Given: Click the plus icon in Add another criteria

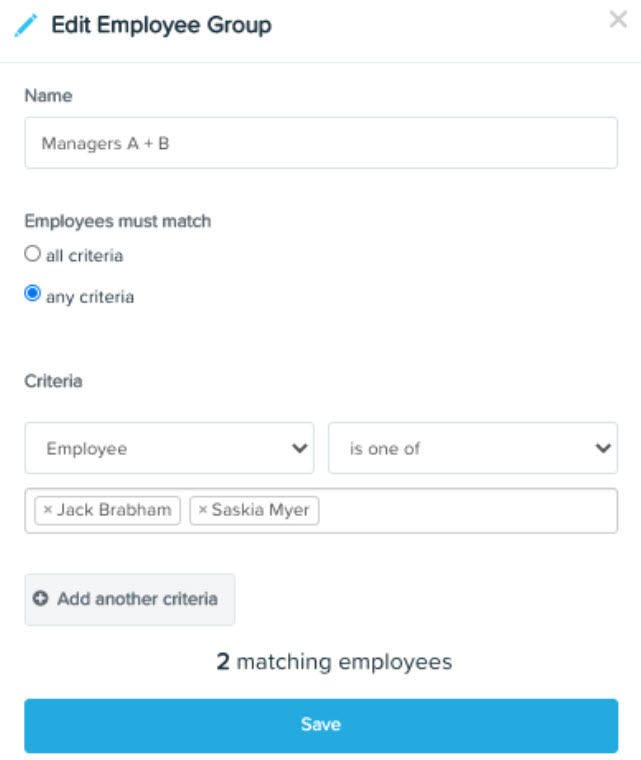Looking at the screenshot, I should pyautogui.click(x=40, y=599).
